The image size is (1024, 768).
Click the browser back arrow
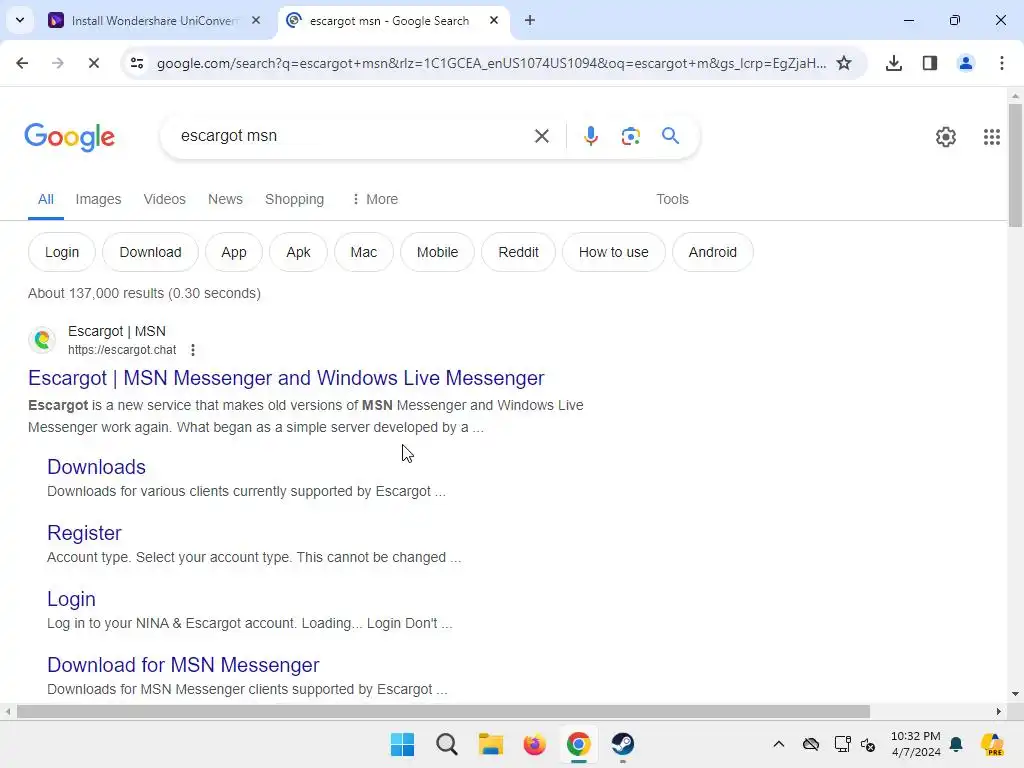pos(22,63)
